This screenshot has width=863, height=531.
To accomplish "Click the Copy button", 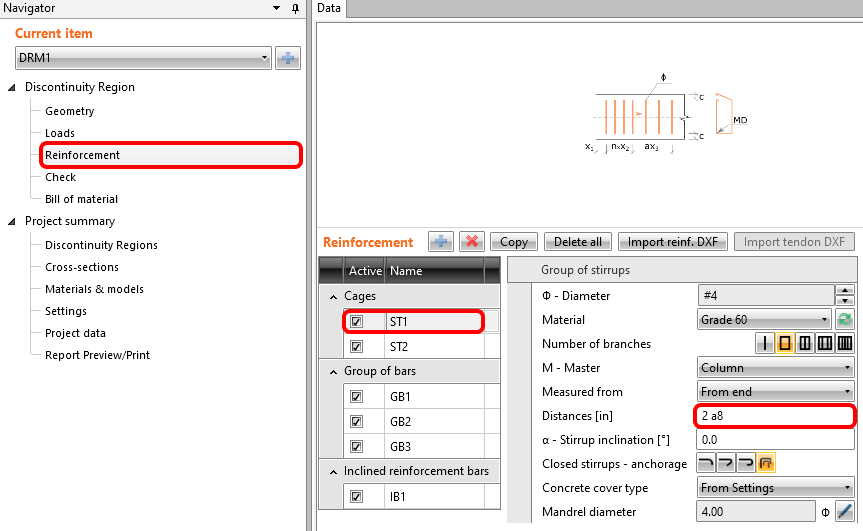I will pos(514,242).
